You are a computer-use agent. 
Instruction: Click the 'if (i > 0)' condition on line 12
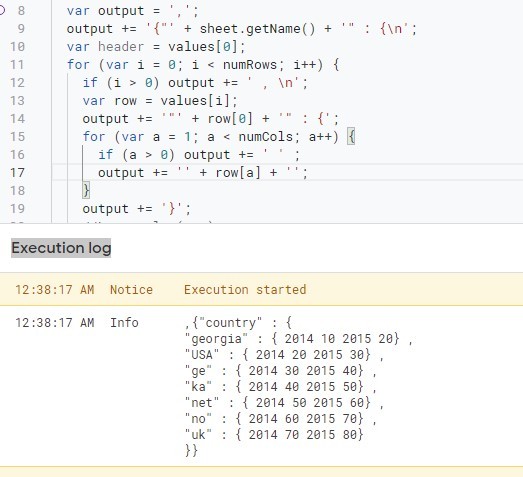tap(121, 83)
